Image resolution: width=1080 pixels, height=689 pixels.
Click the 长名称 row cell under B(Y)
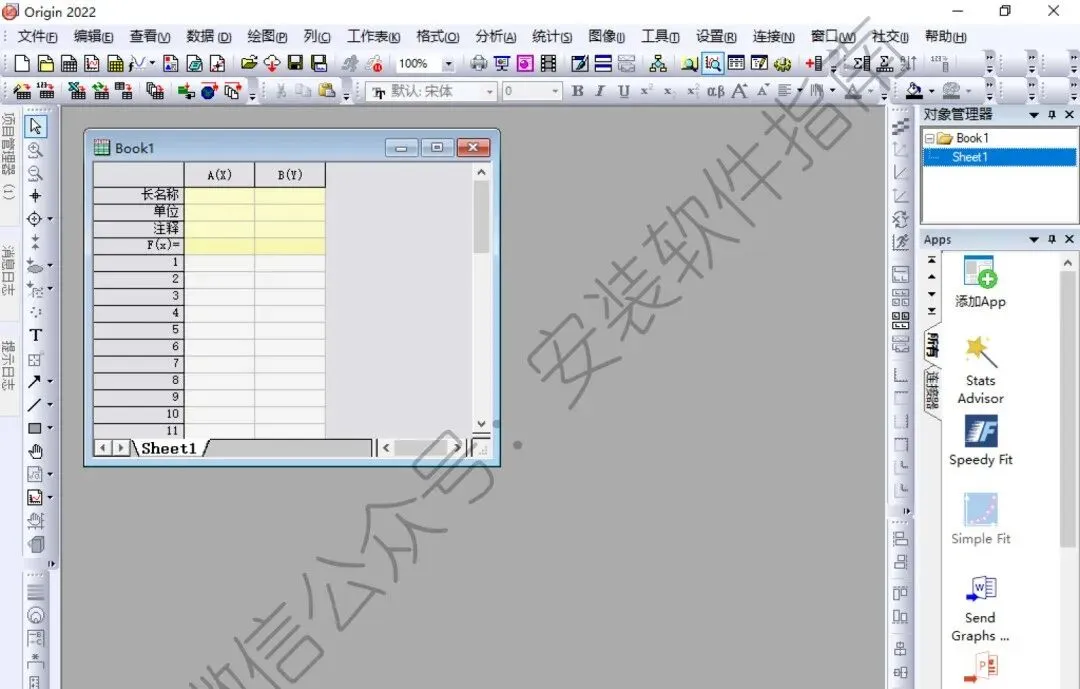[290, 195]
